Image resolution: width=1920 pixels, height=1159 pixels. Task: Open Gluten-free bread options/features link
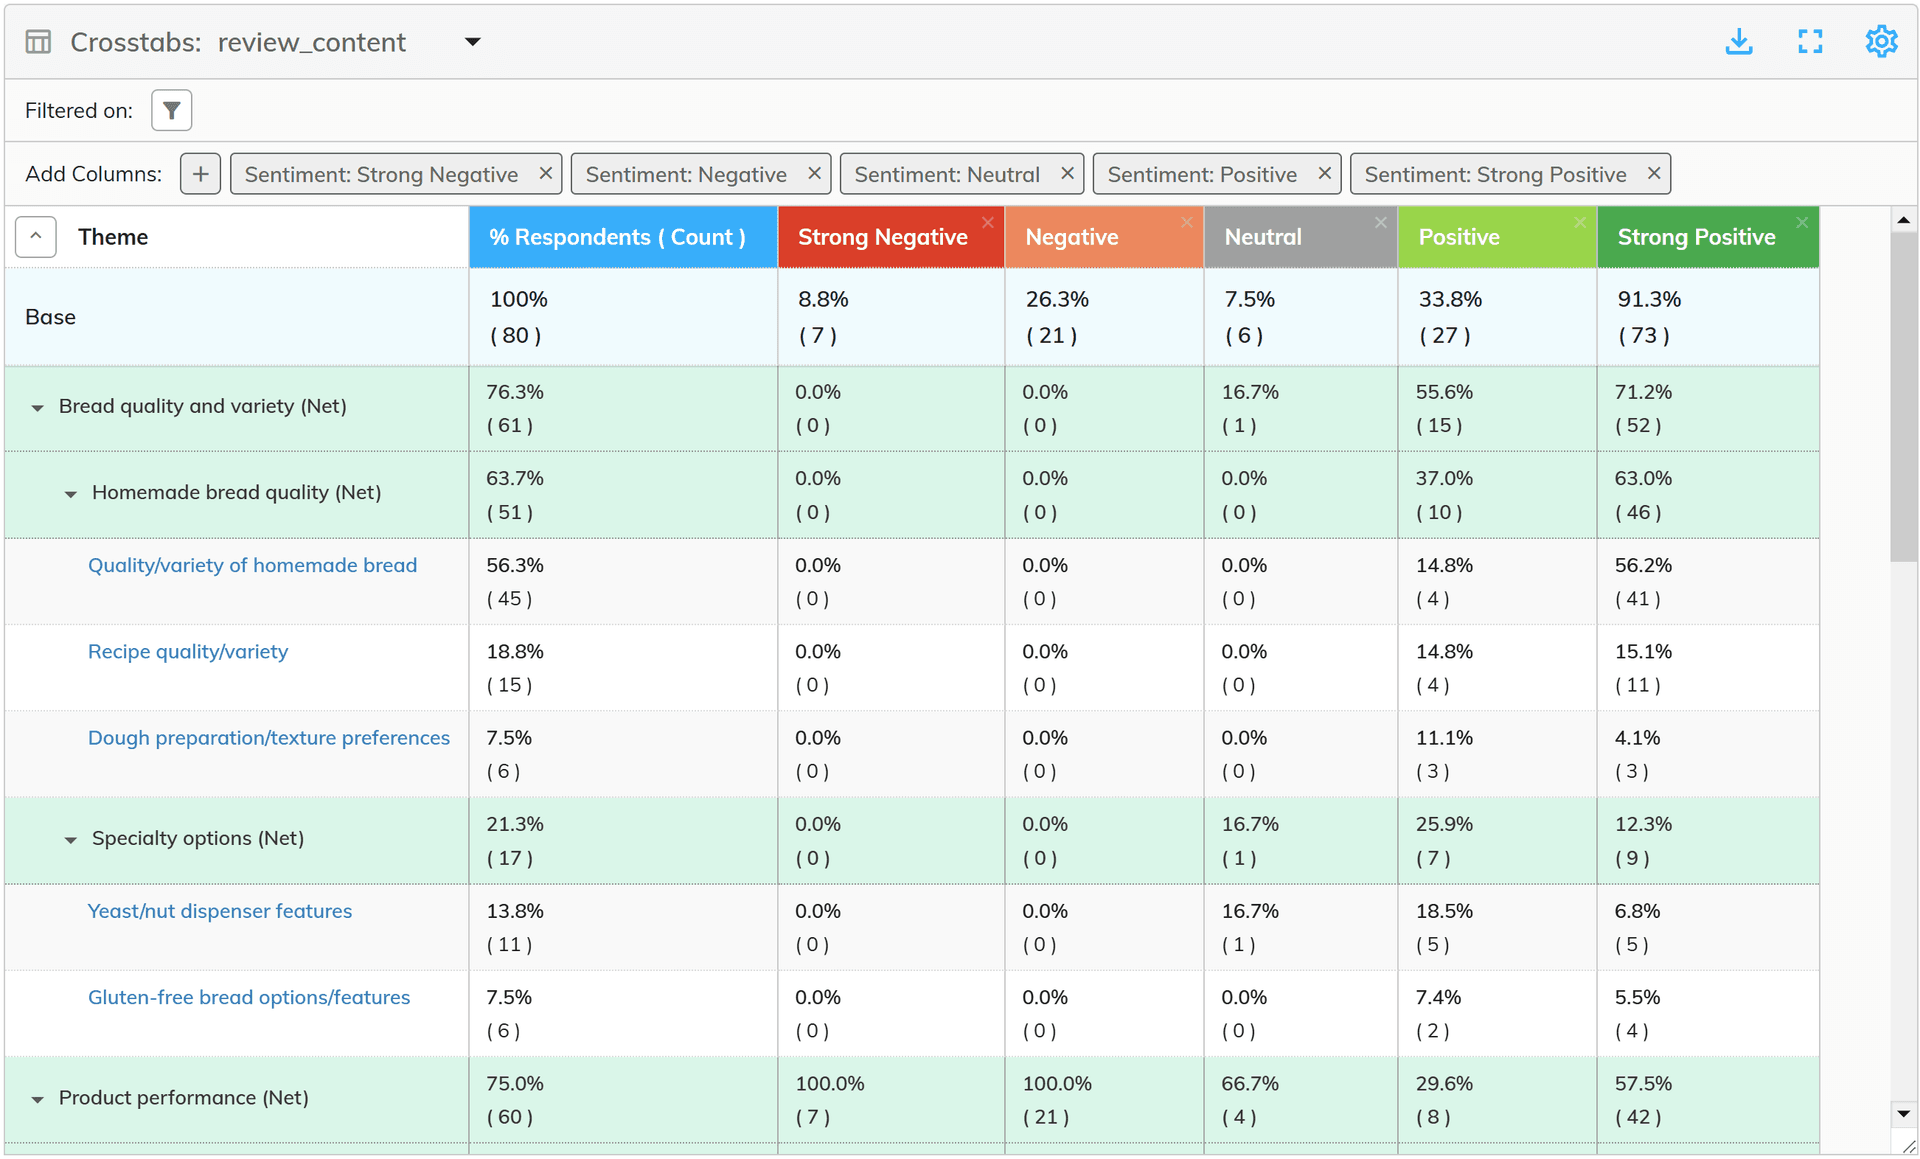tap(249, 997)
